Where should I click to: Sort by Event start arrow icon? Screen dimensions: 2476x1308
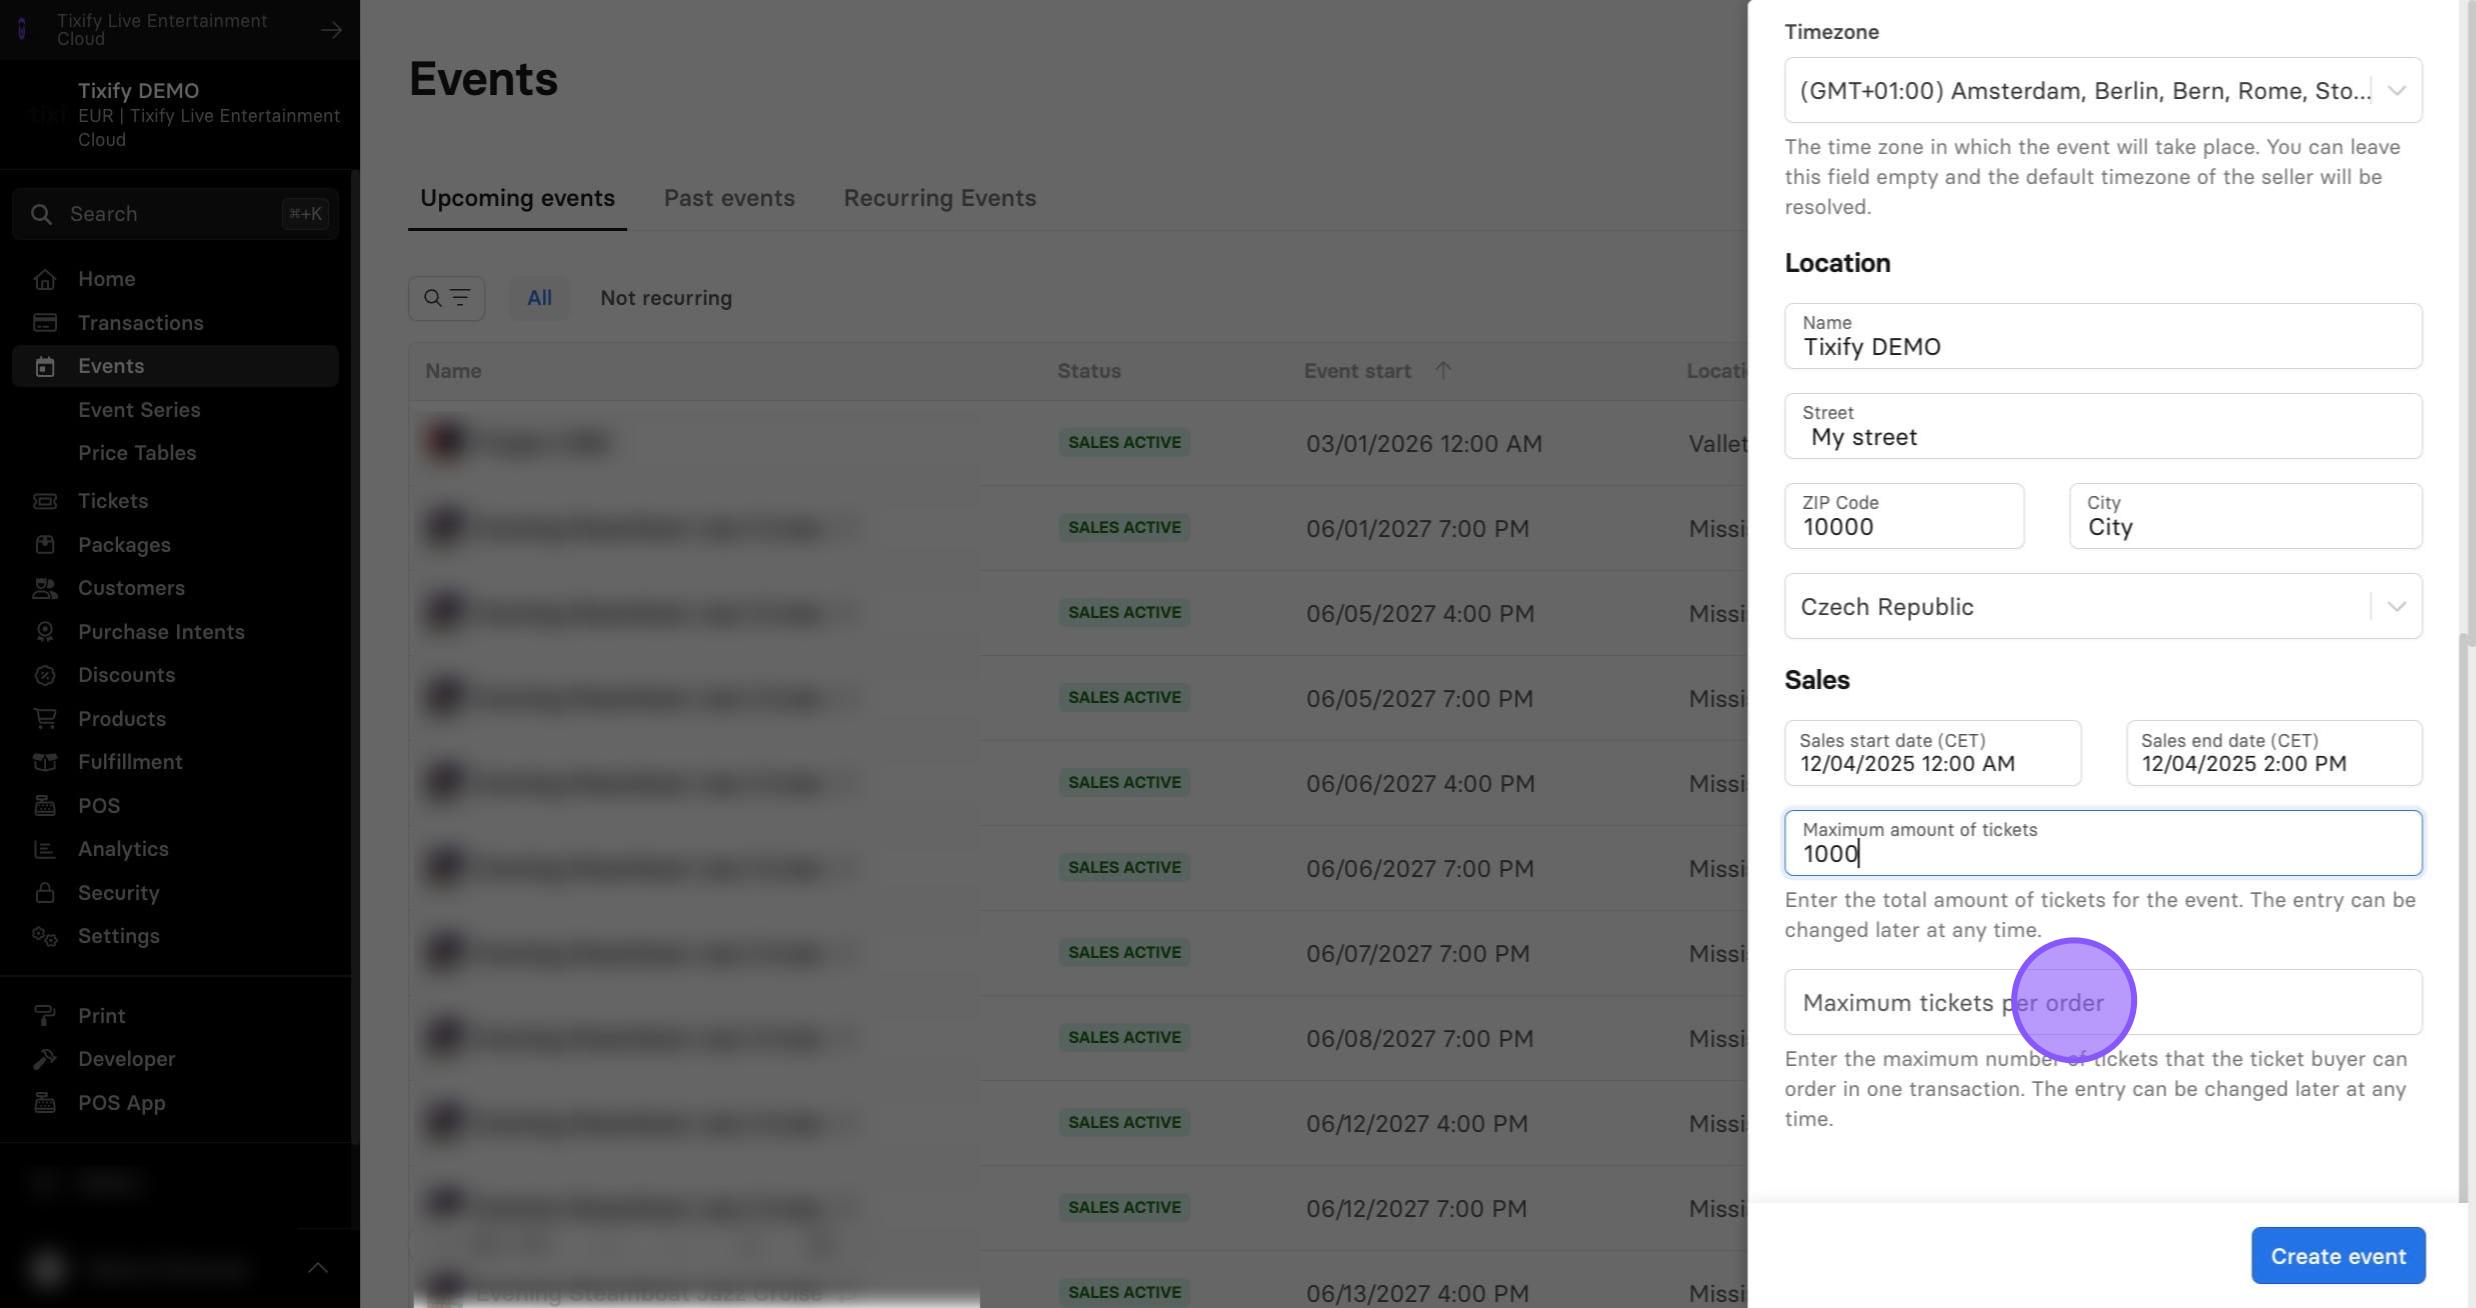pos(1442,371)
